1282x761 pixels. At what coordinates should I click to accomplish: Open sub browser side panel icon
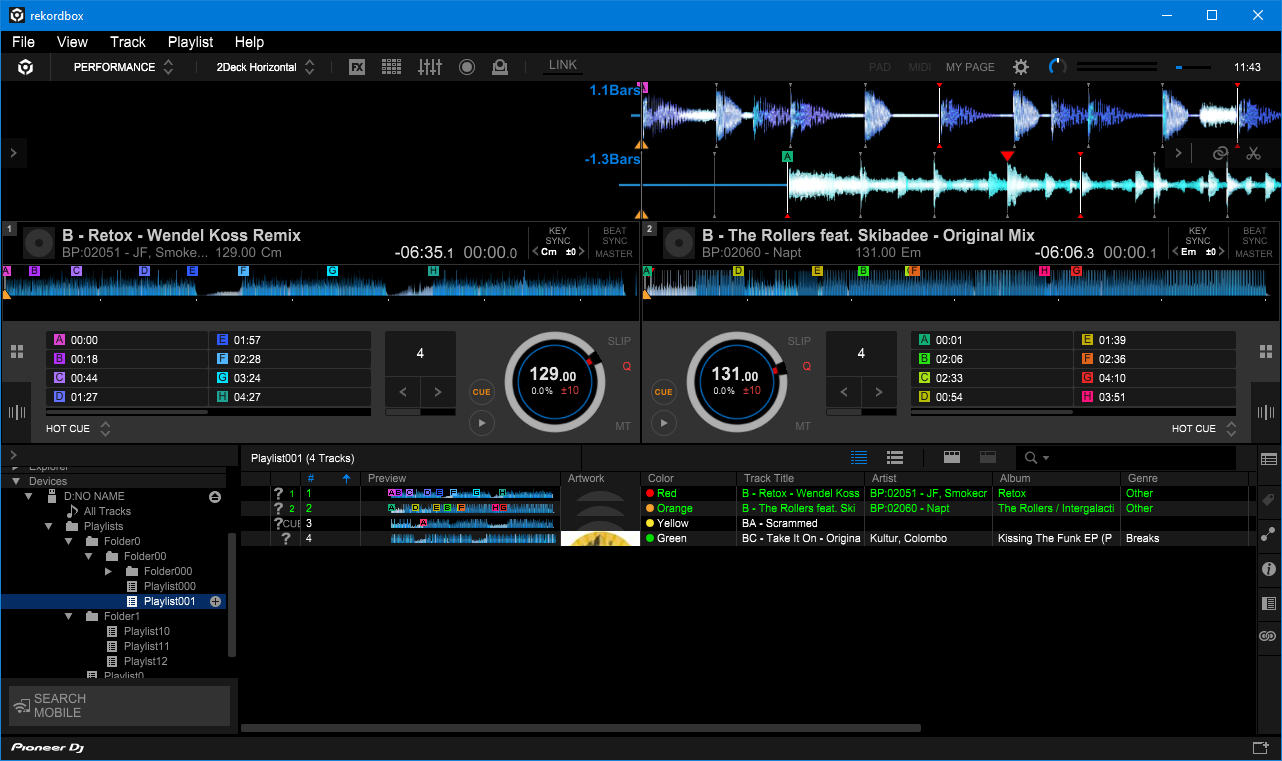click(1269, 603)
